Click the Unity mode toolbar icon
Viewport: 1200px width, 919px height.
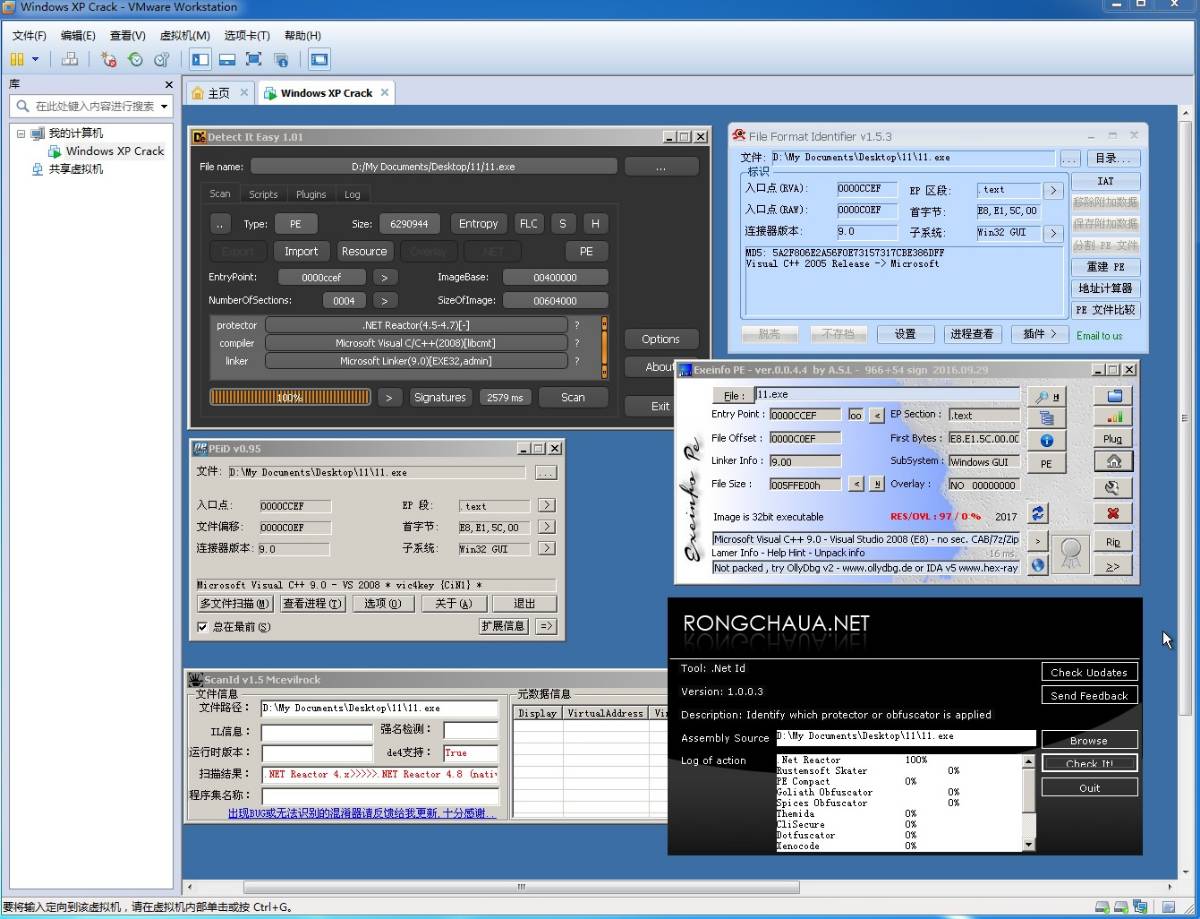point(281,59)
